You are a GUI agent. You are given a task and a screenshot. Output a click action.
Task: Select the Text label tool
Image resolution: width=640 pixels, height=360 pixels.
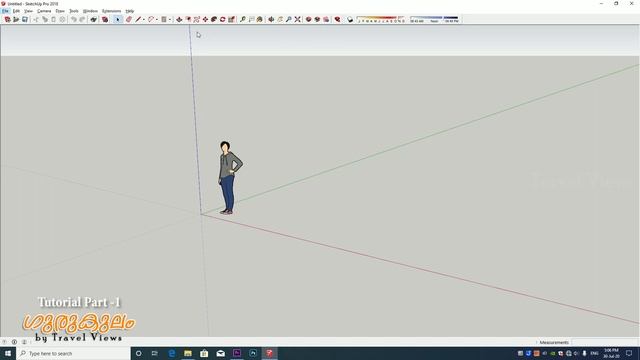[251, 19]
